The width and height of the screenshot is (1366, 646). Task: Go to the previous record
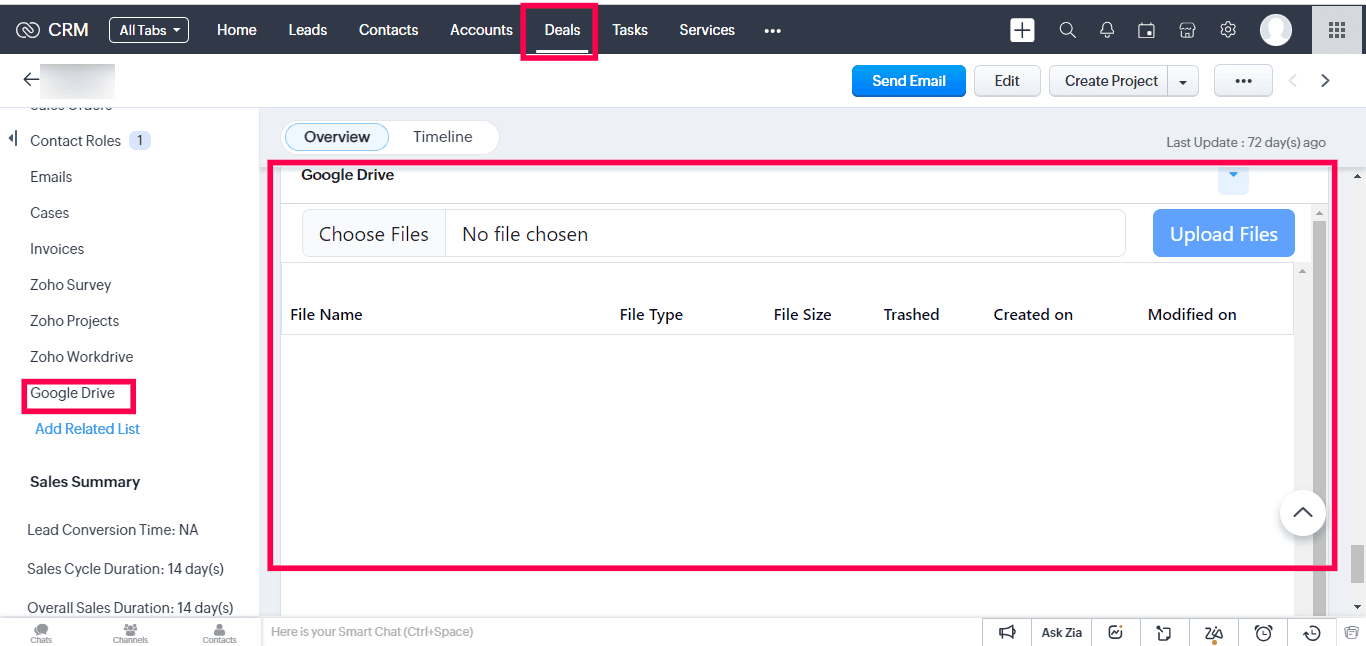(x=1293, y=81)
